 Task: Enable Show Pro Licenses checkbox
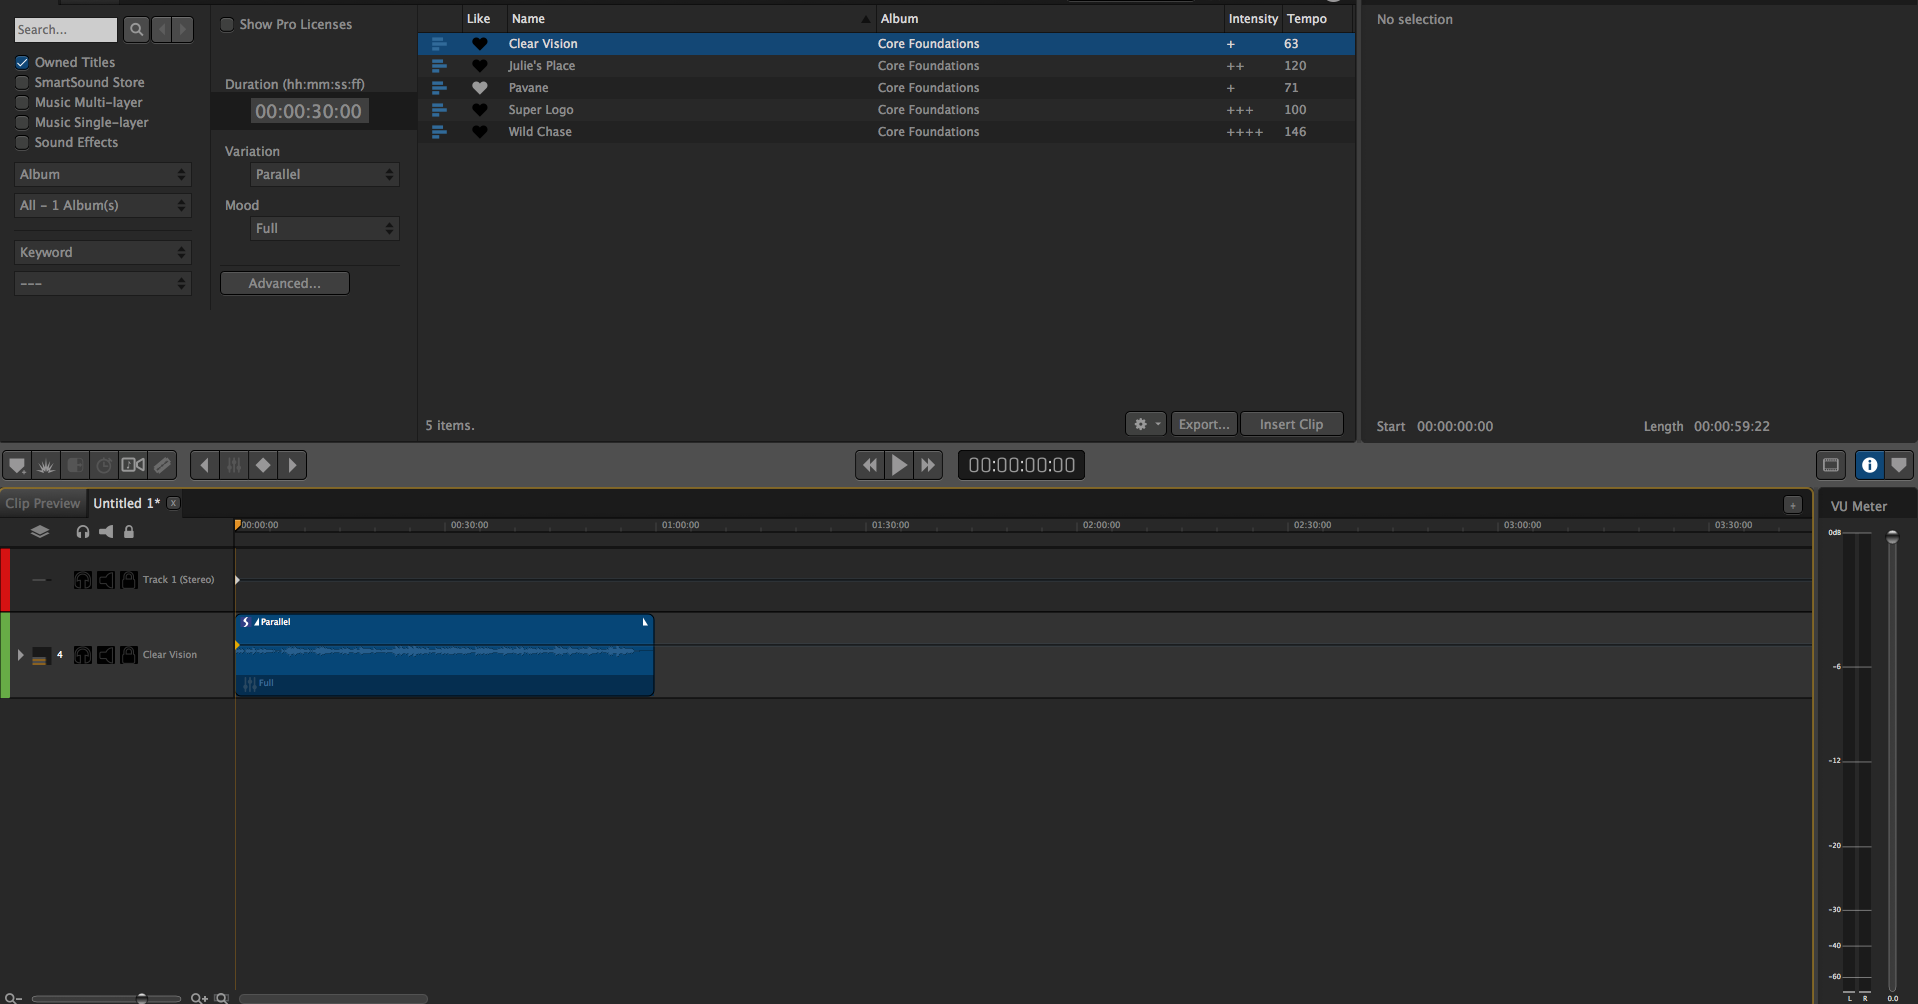227,24
